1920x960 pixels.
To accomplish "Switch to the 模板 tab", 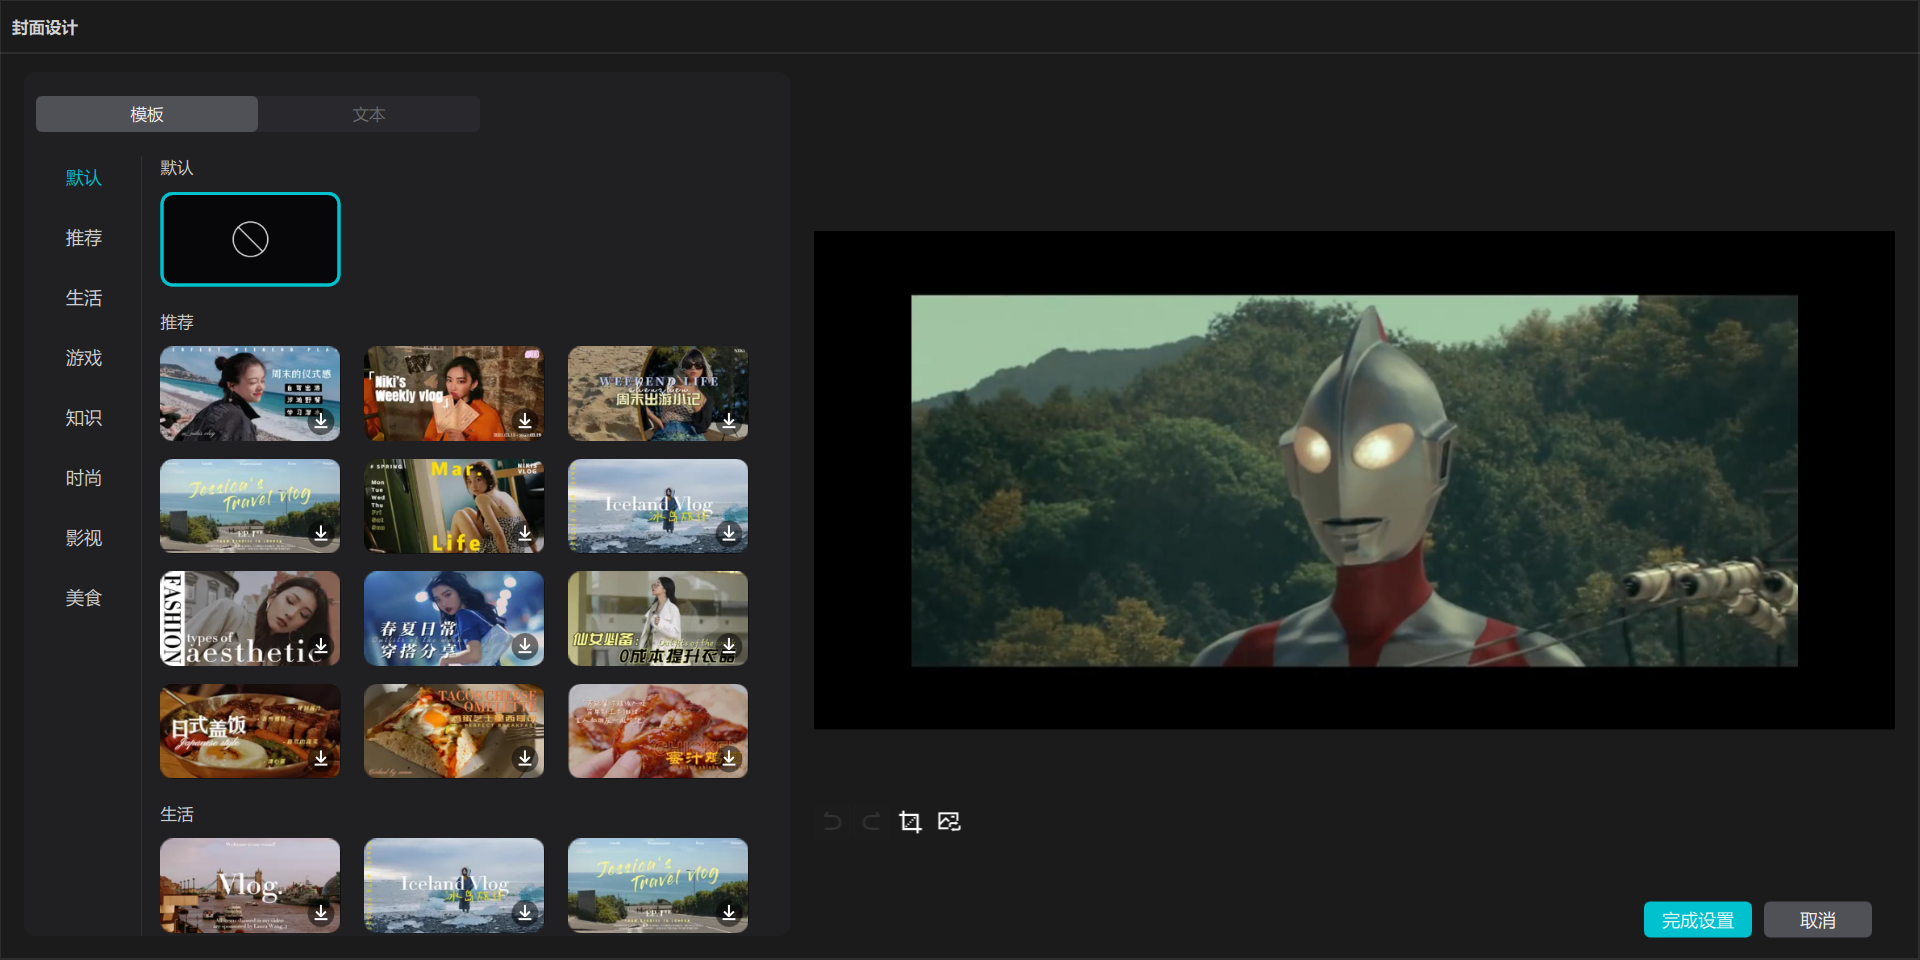I will [147, 114].
